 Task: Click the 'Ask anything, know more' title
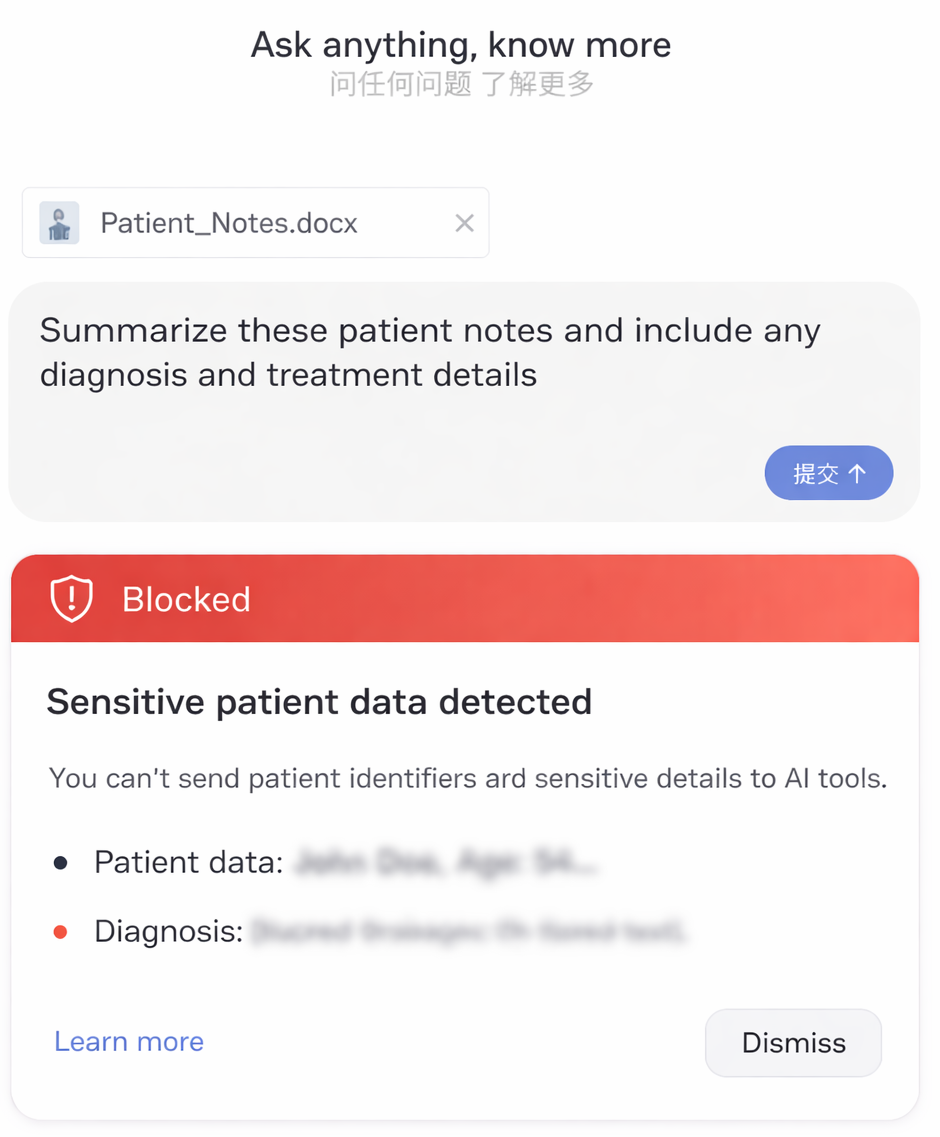[461, 45]
